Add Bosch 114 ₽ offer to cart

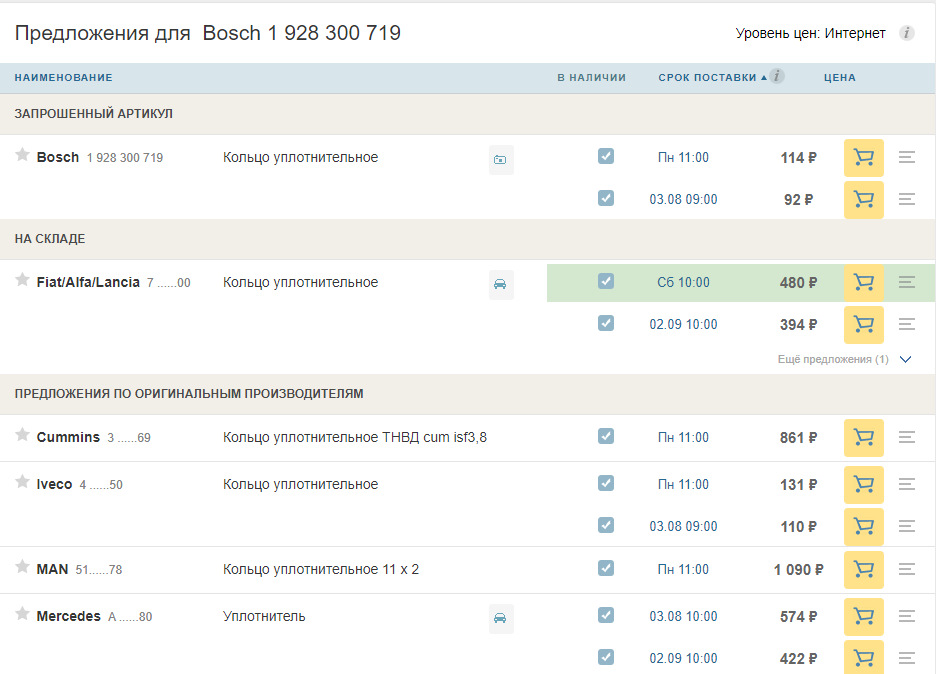[863, 158]
